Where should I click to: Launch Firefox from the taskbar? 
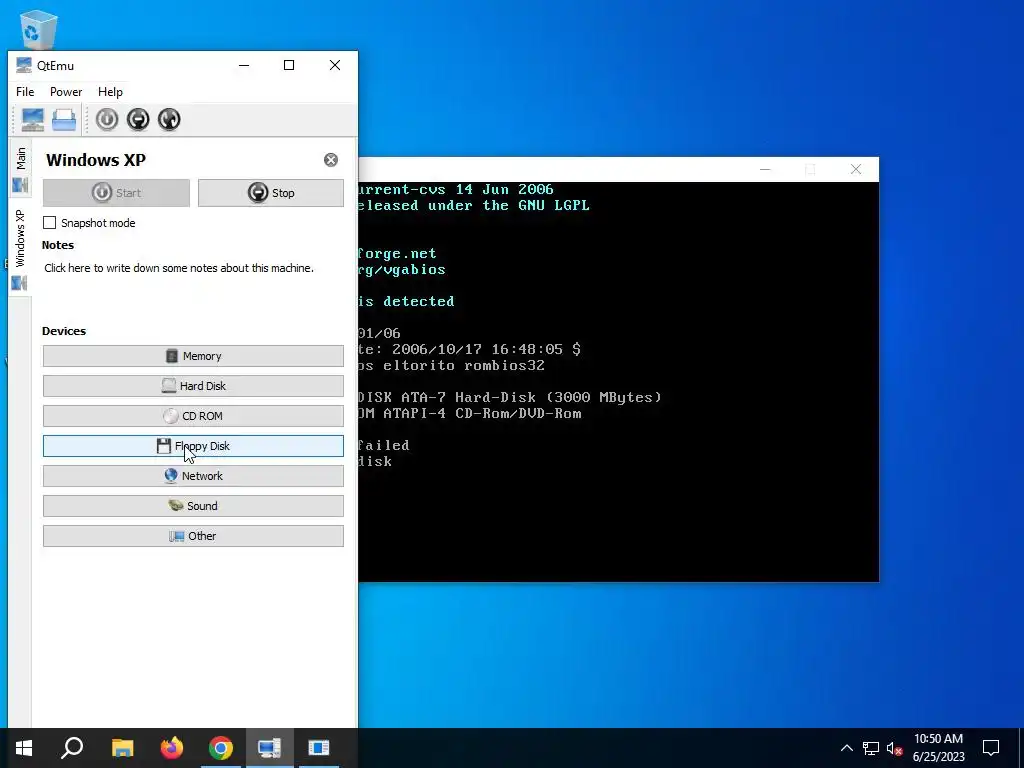tap(172, 748)
